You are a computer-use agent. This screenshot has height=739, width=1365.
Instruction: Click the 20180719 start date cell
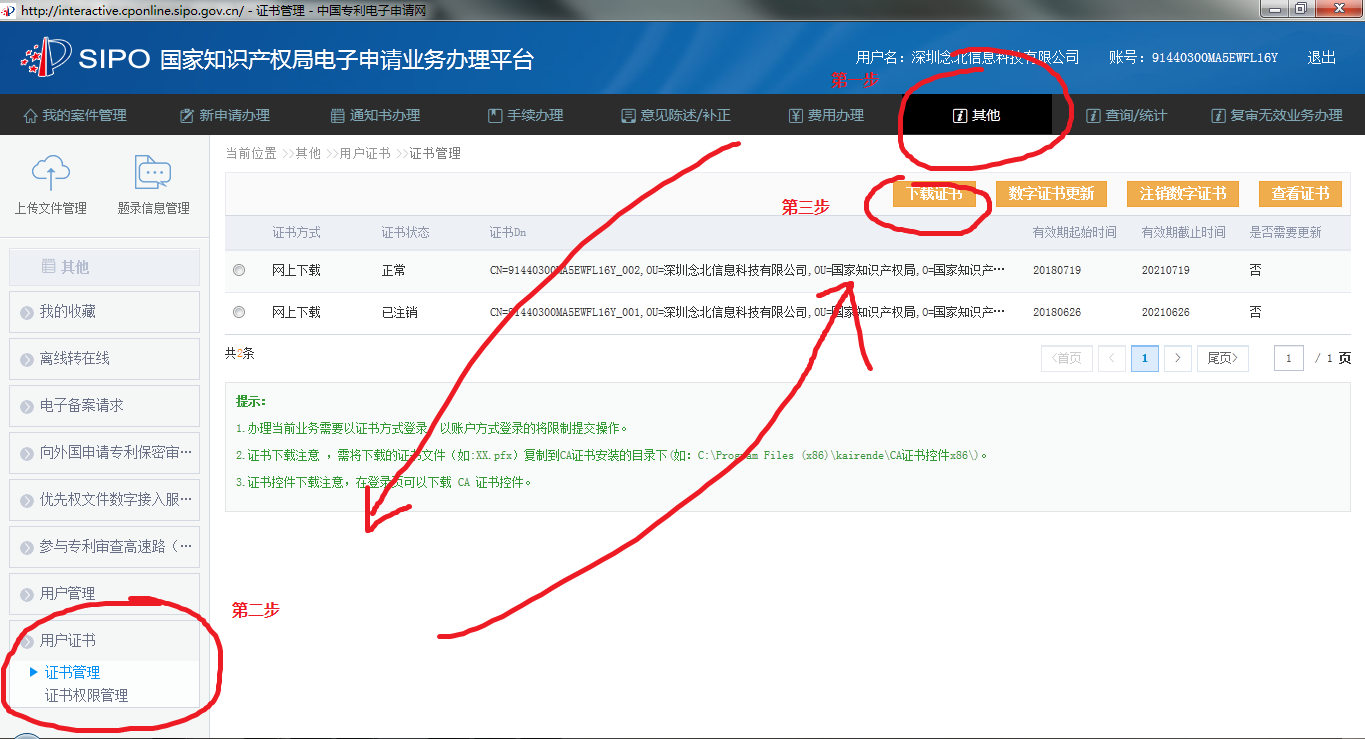(1057, 271)
